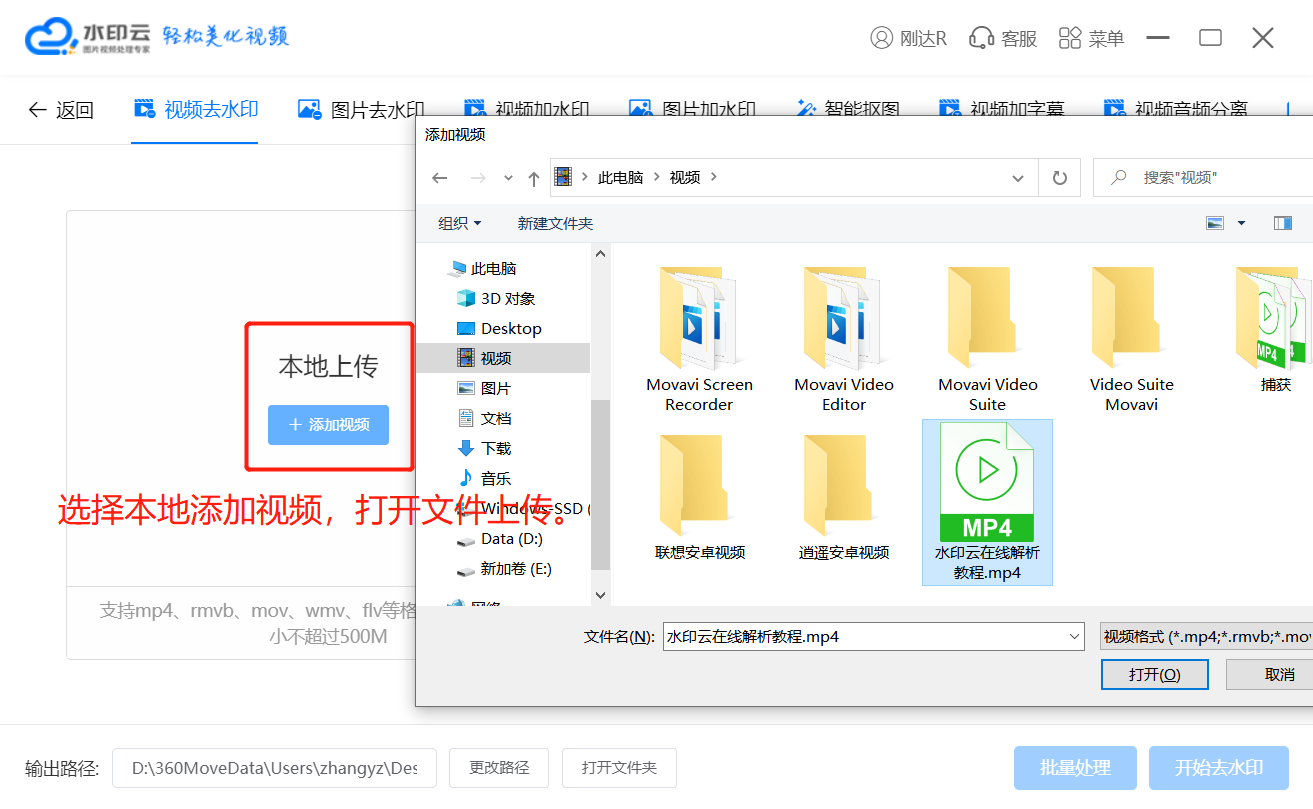Viewport: 1313px width, 809px height.
Task: Refresh the folder view
Action: point(1060,178)
